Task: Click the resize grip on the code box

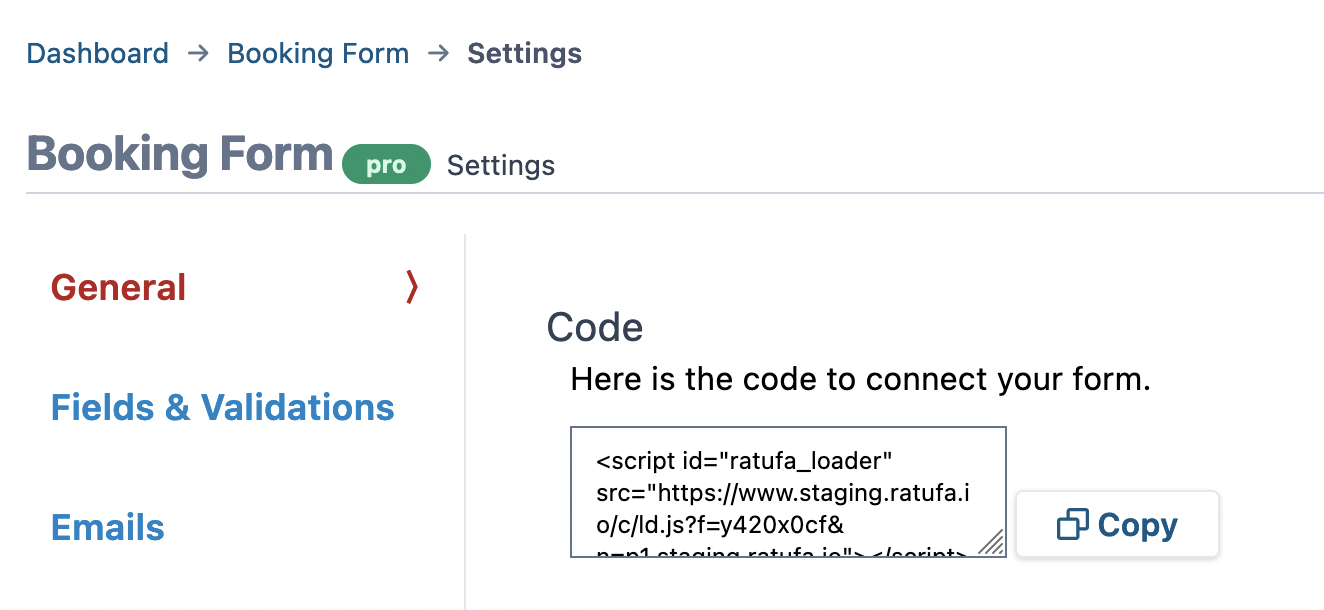Action: coord(993,543)
